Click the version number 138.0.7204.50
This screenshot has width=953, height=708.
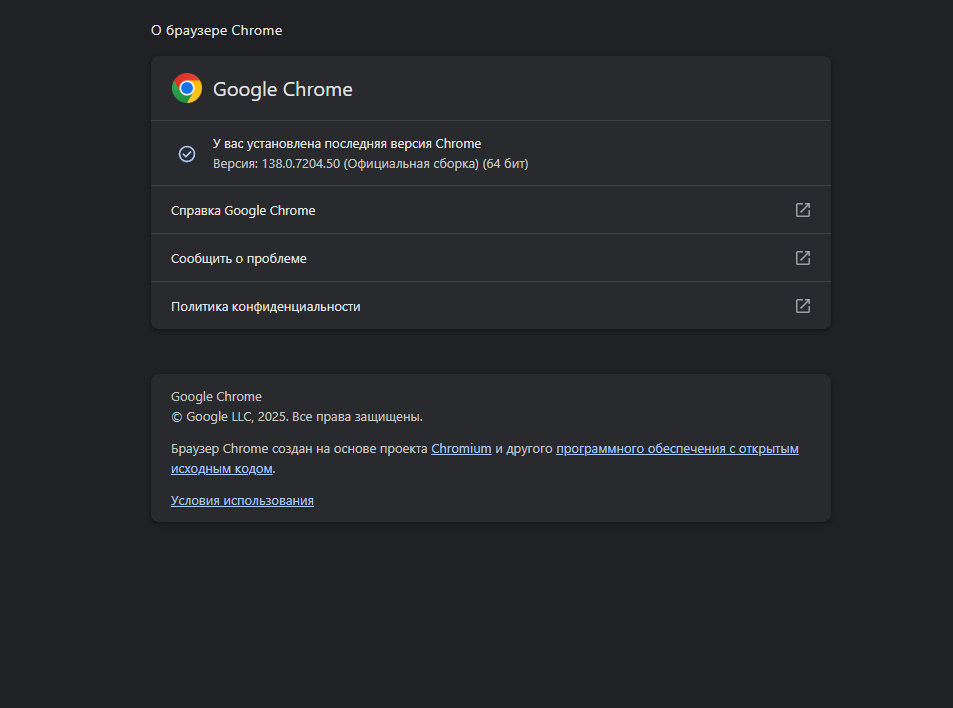pyautogui.click(x=300, y=164)
